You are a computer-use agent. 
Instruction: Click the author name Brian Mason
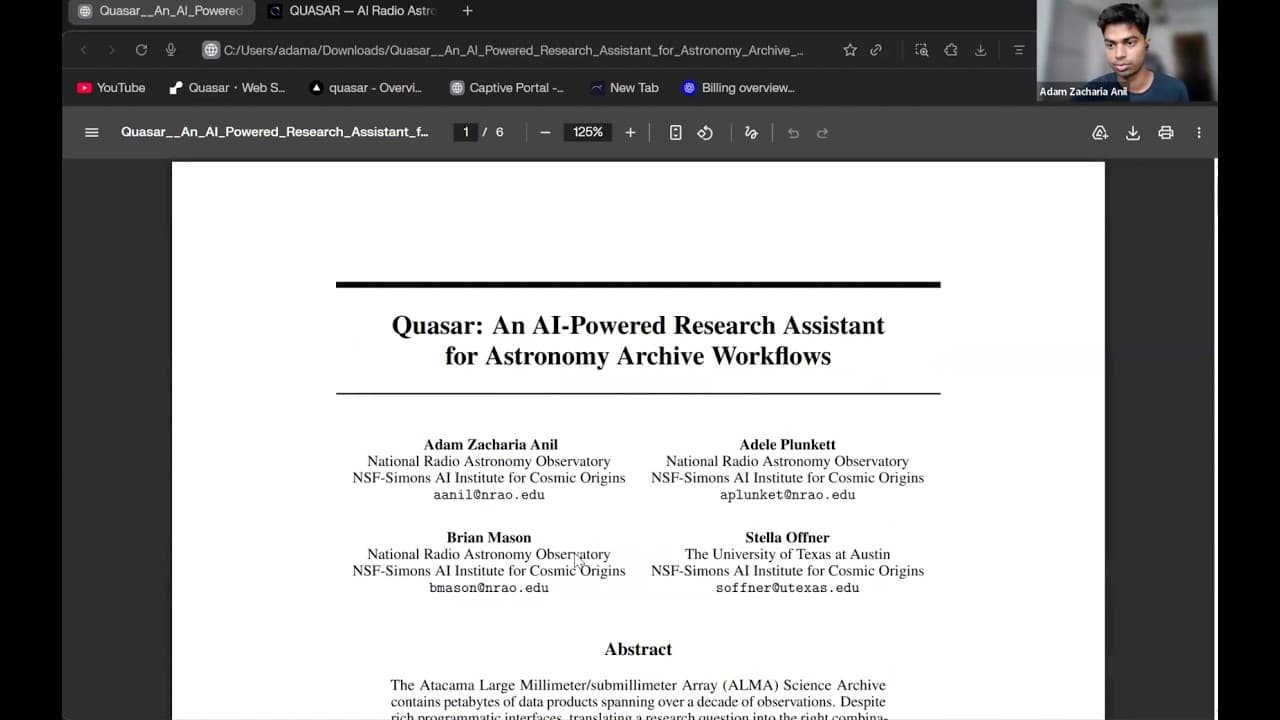coord(489,538)
